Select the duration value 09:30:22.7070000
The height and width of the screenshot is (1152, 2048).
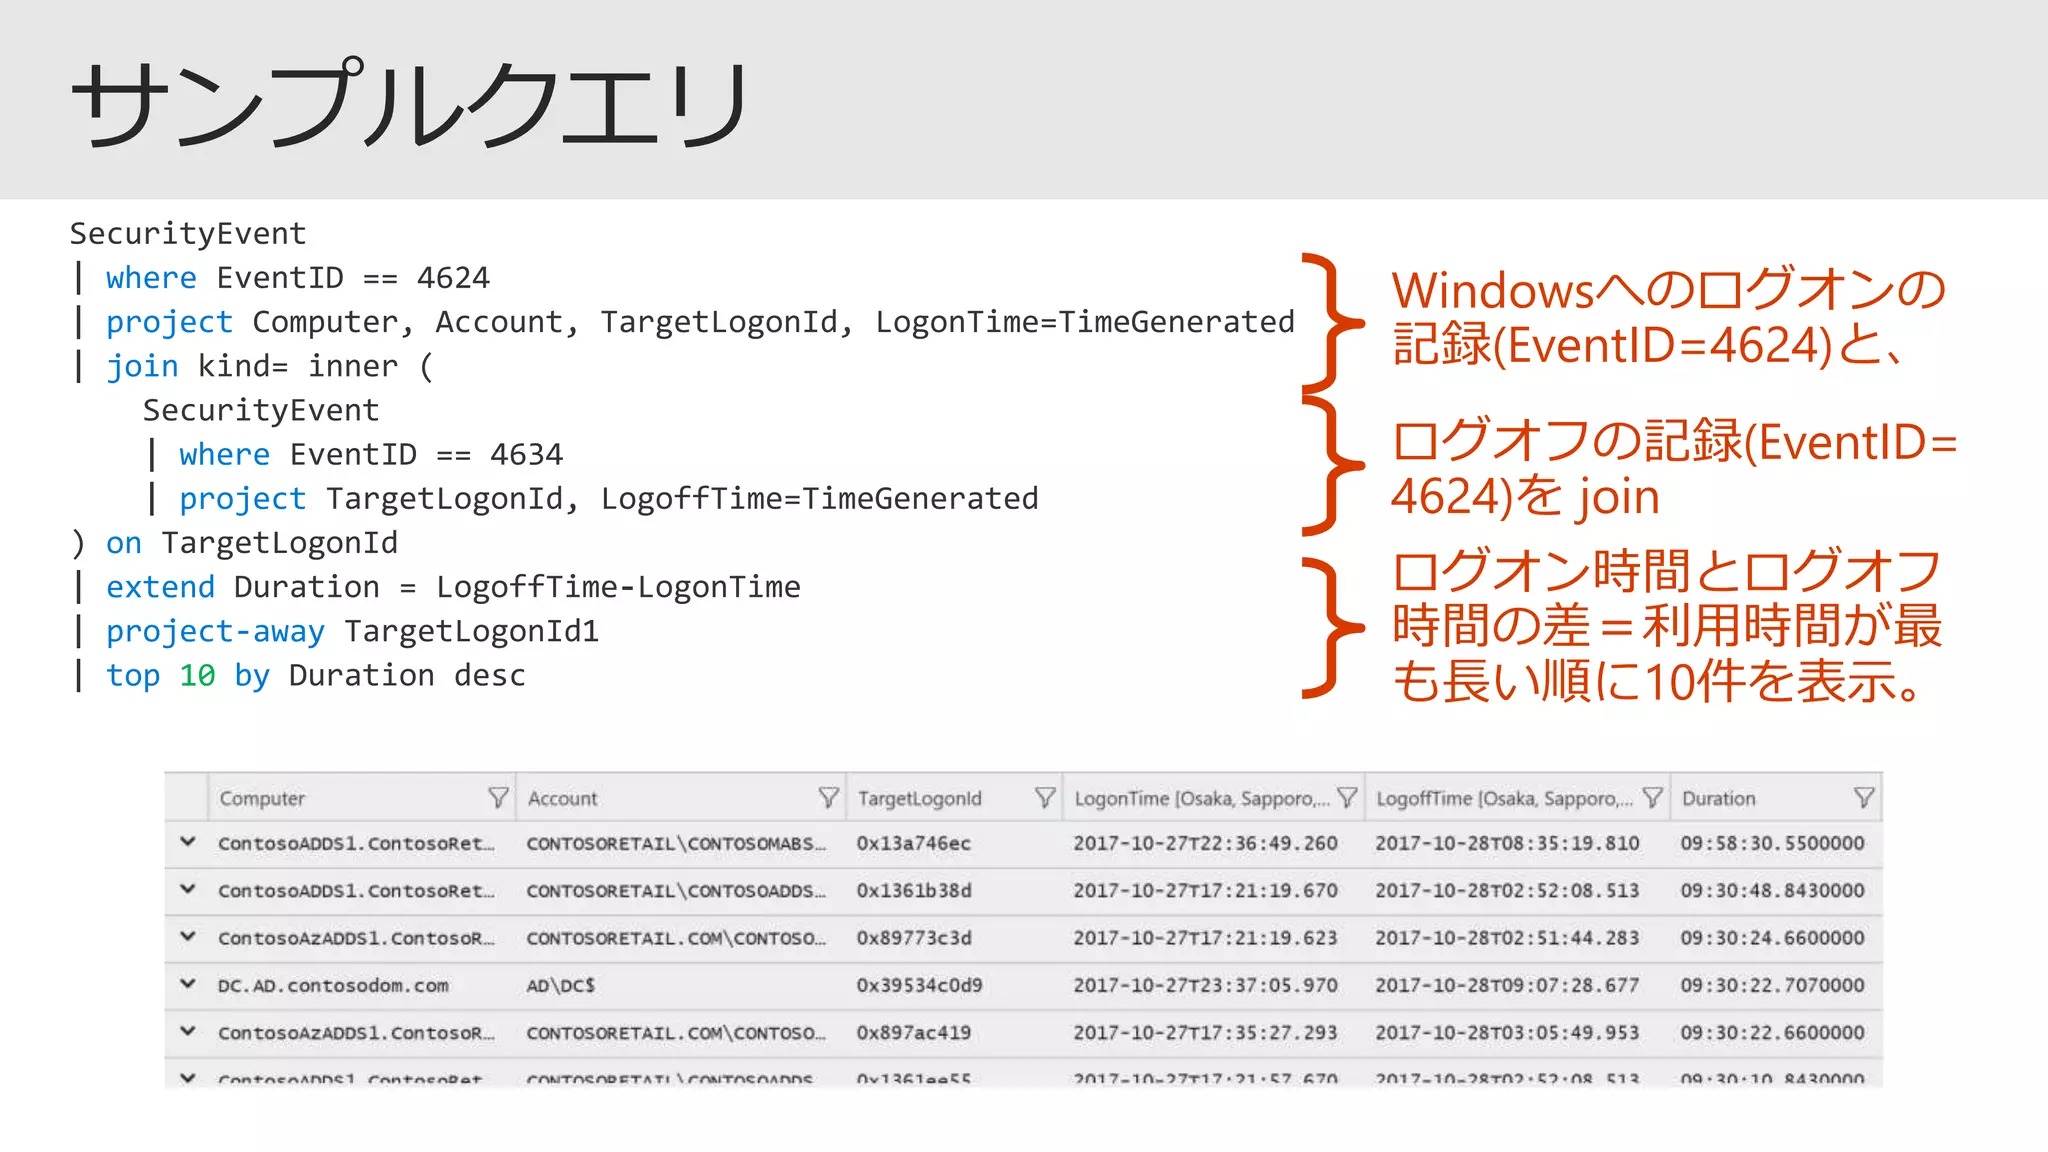pos(1772,986)
